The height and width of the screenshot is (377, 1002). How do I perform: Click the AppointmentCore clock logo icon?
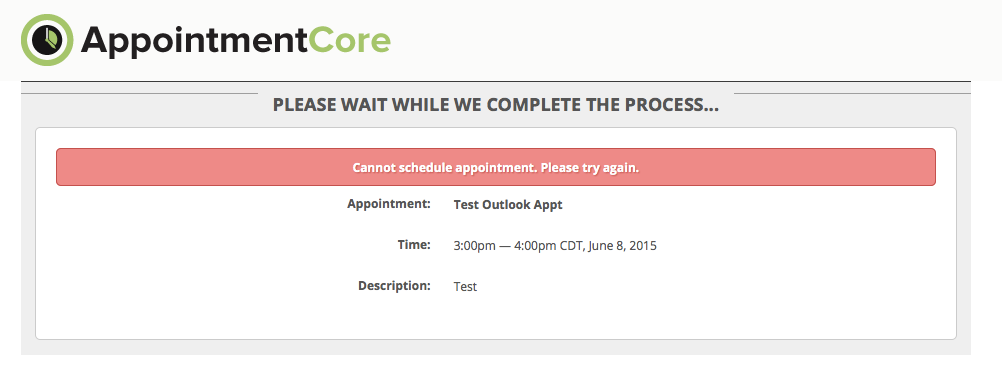pos(47,40)
